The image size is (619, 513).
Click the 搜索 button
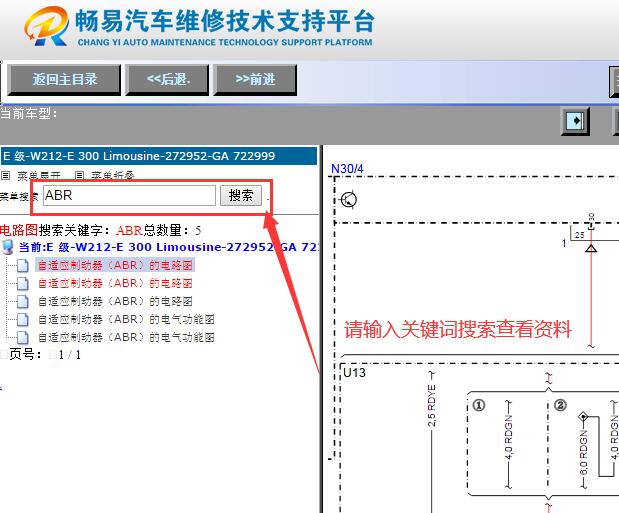point(241,195)
